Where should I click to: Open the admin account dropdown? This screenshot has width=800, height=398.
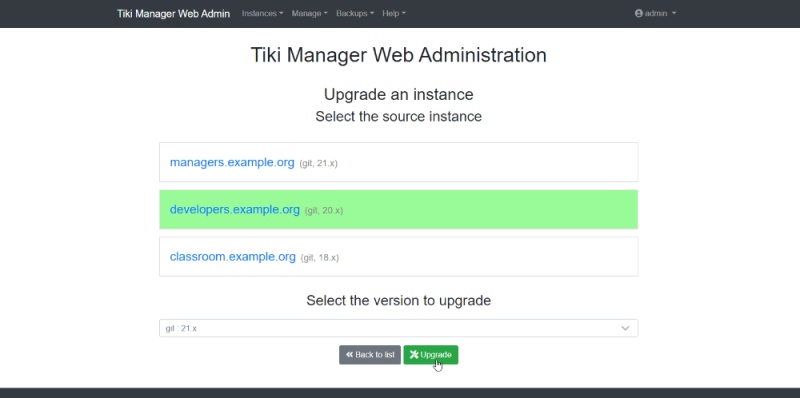655,13
